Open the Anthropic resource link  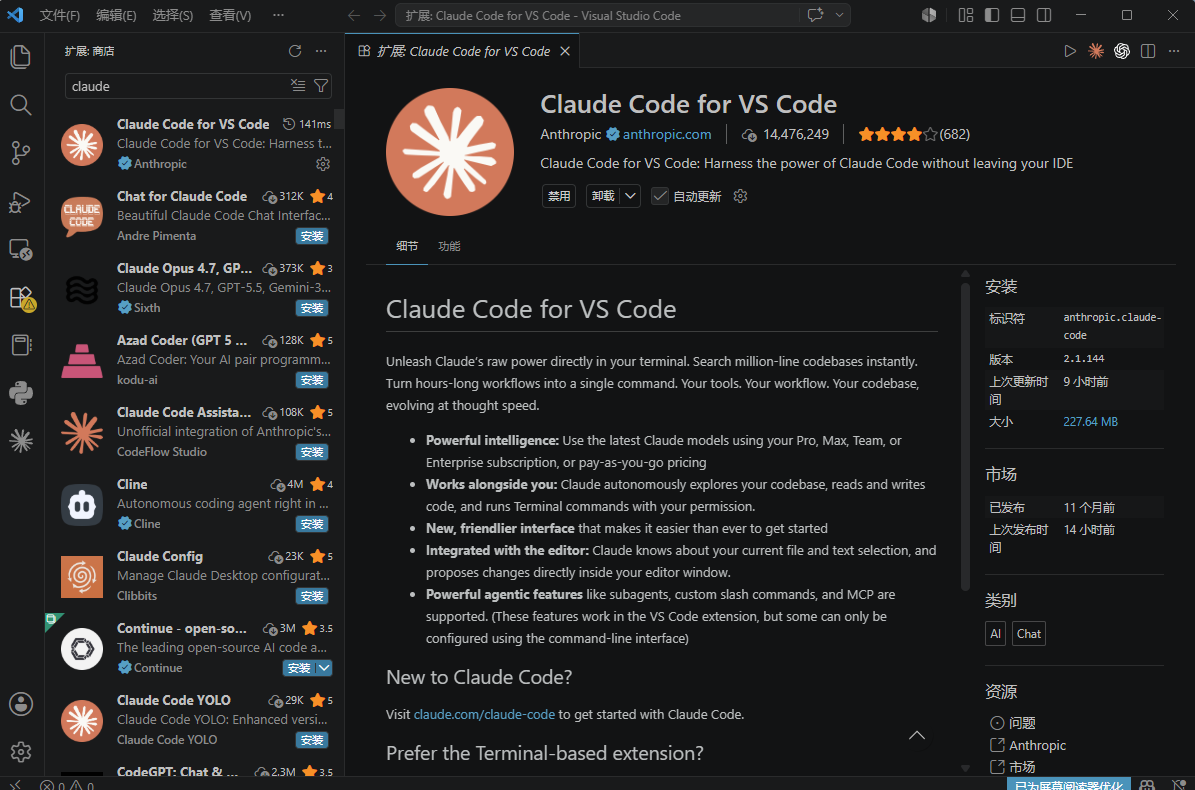coord(1028,745)
